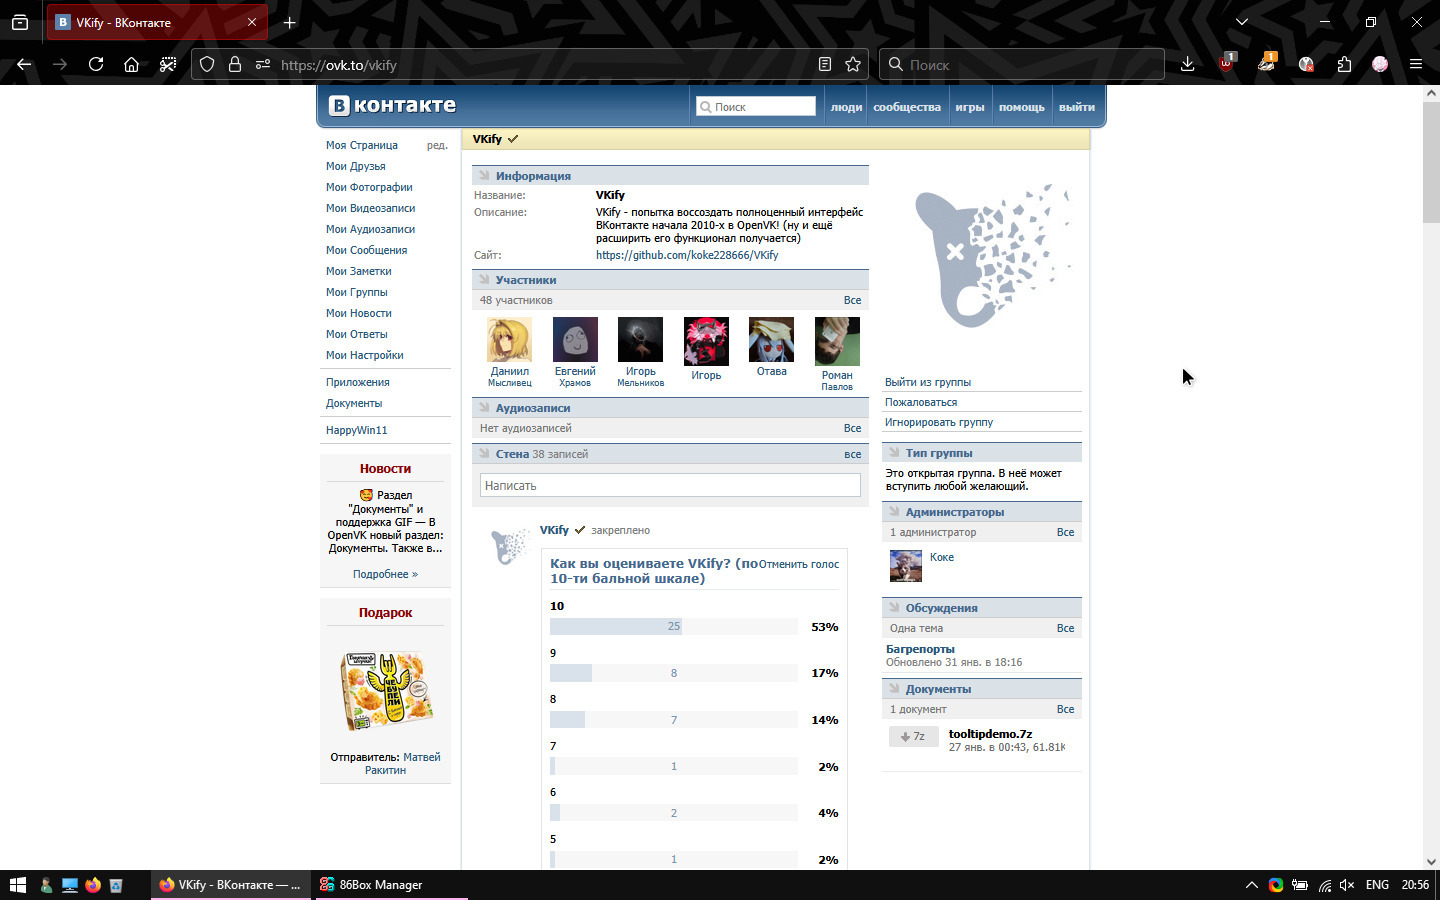This screenshot has width=1440, height=900.
Task: Go to Мои Друзья in the sidebar
Action: 356,166
